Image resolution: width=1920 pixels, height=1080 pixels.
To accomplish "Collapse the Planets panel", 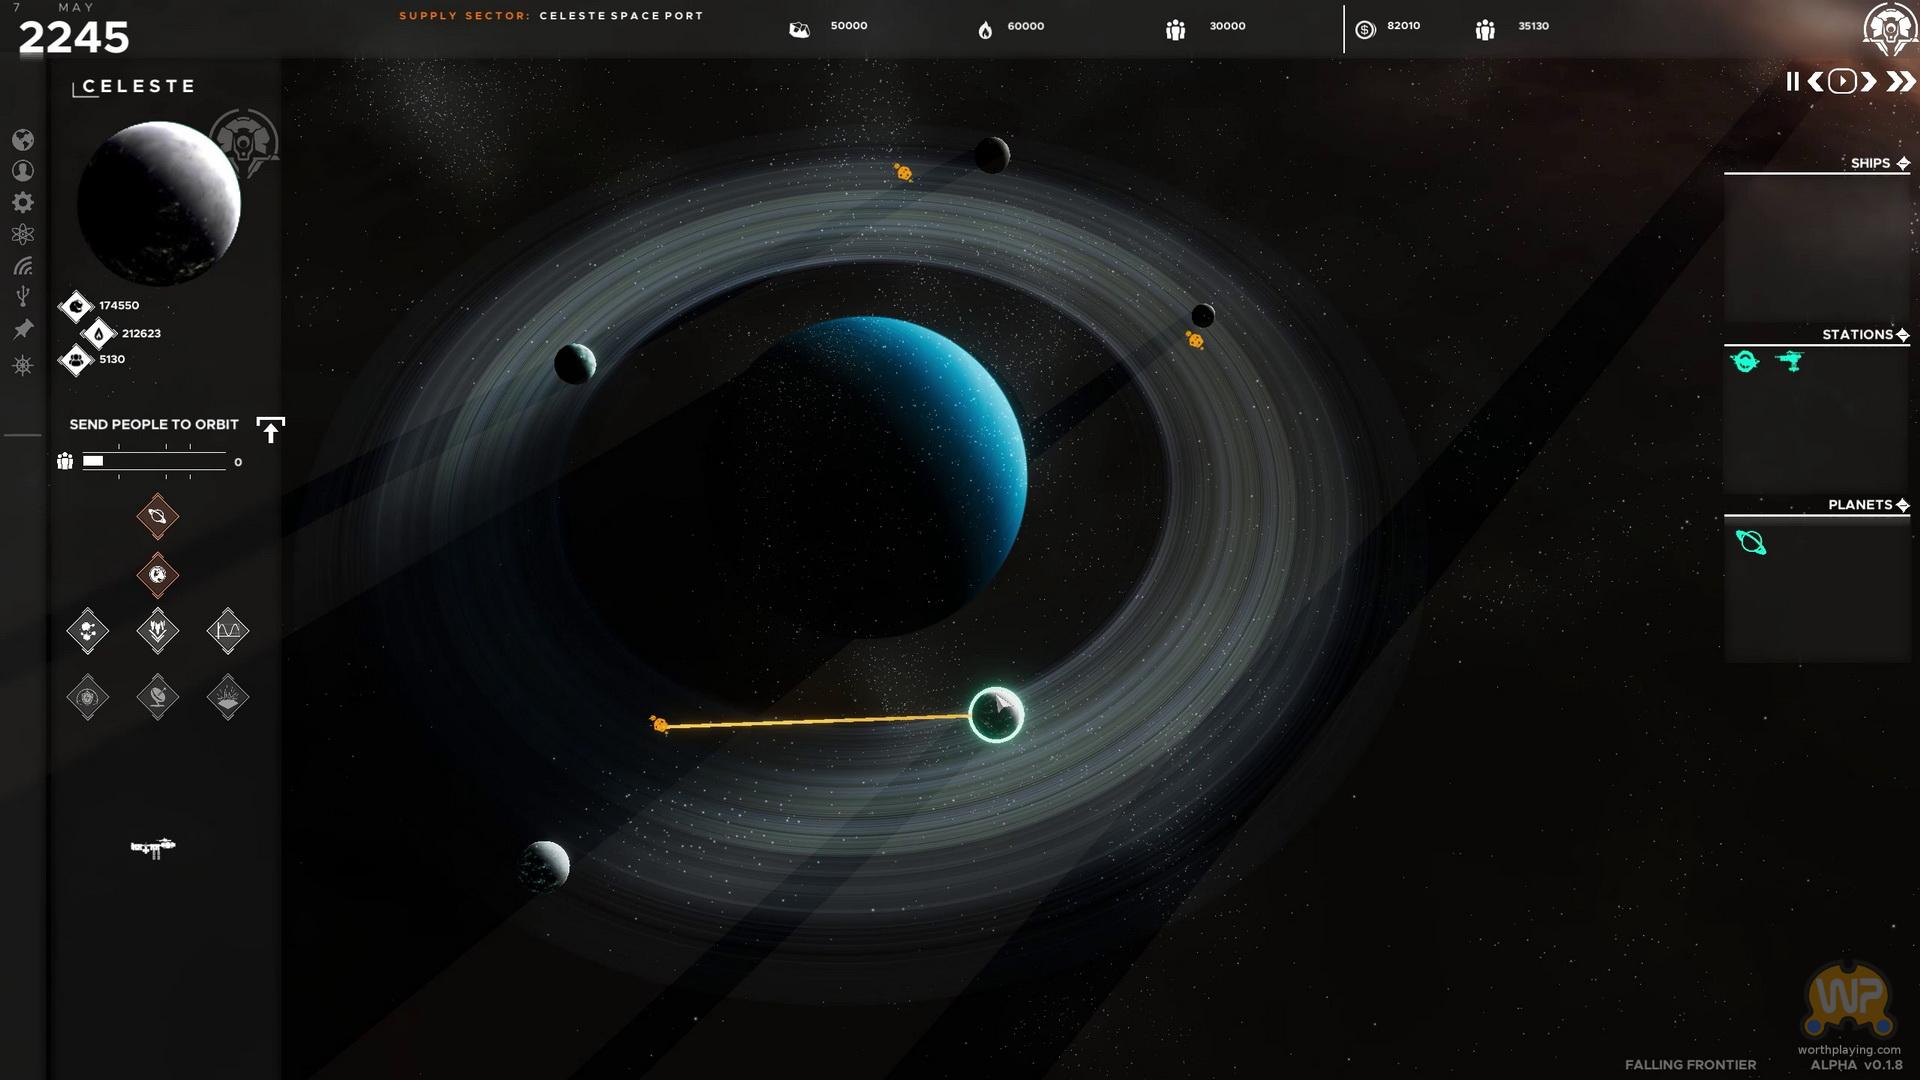I will pos(1903,505).
